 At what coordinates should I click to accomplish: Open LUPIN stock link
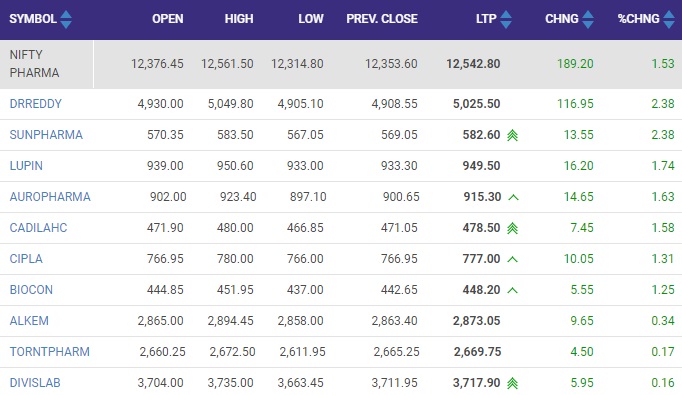coord(26,166)
